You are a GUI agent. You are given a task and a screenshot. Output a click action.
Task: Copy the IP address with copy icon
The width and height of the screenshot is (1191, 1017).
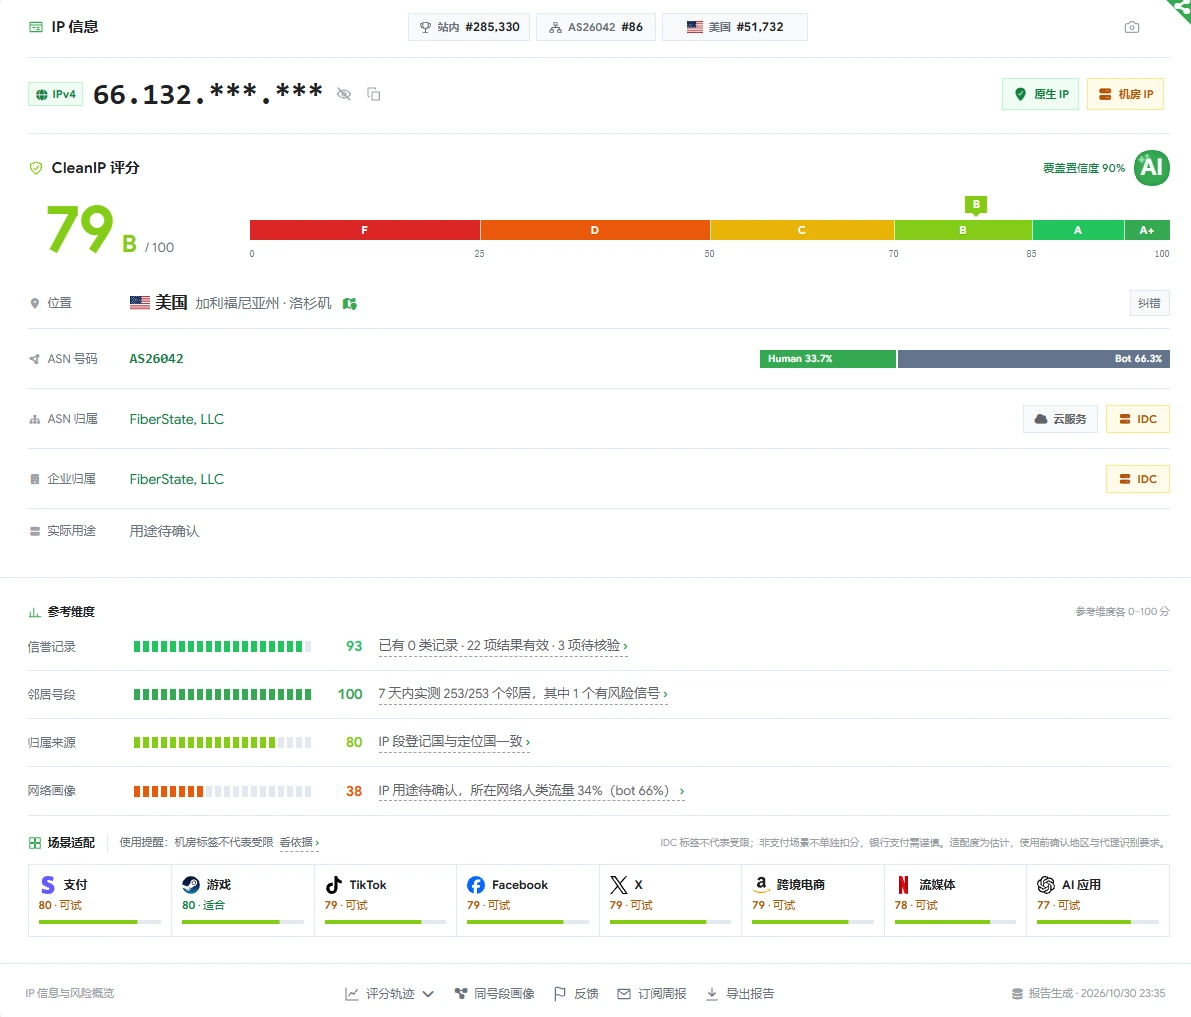(x=374, y=94)
